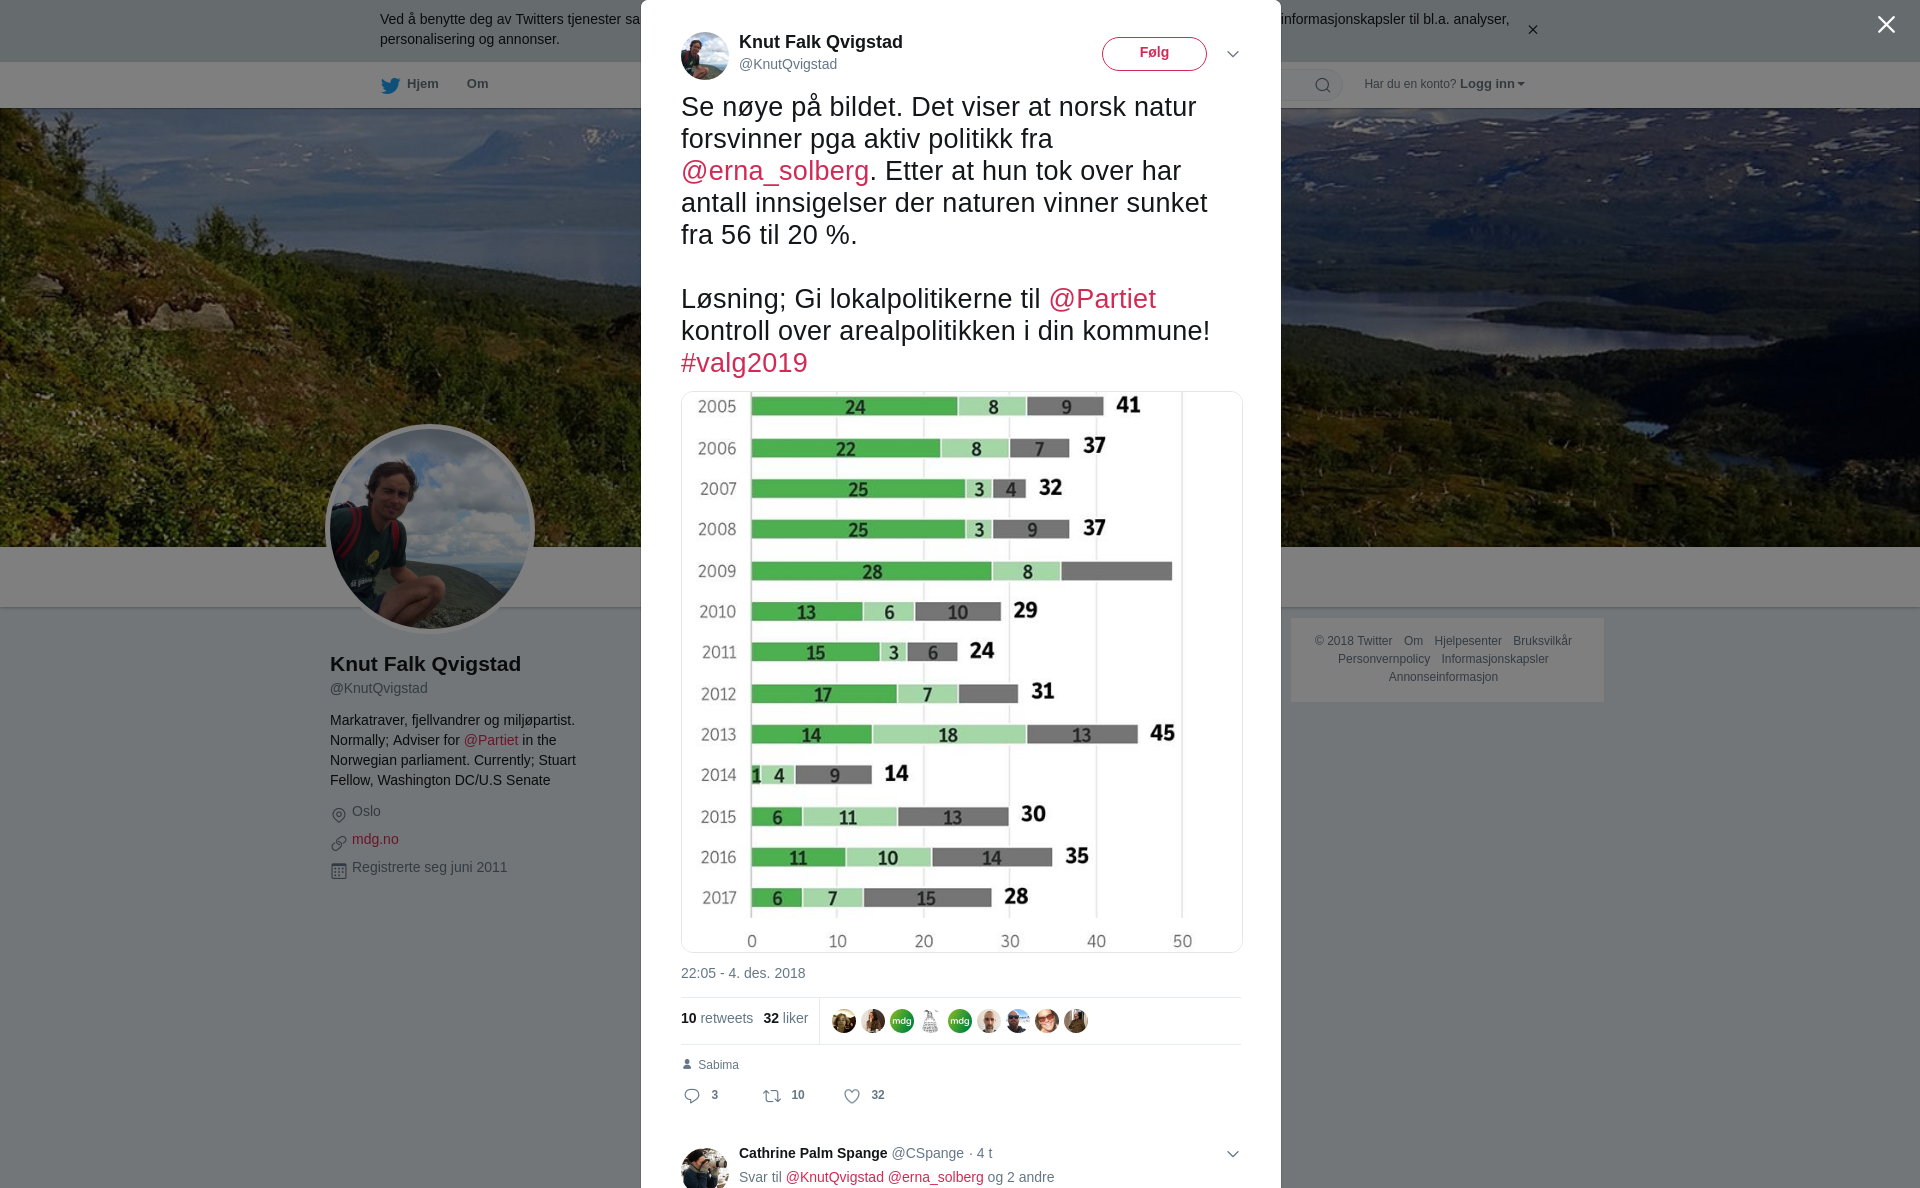Visit the mdg.no profile link
Screen dimensions: 1920x1188
click(x=375, y=839)
